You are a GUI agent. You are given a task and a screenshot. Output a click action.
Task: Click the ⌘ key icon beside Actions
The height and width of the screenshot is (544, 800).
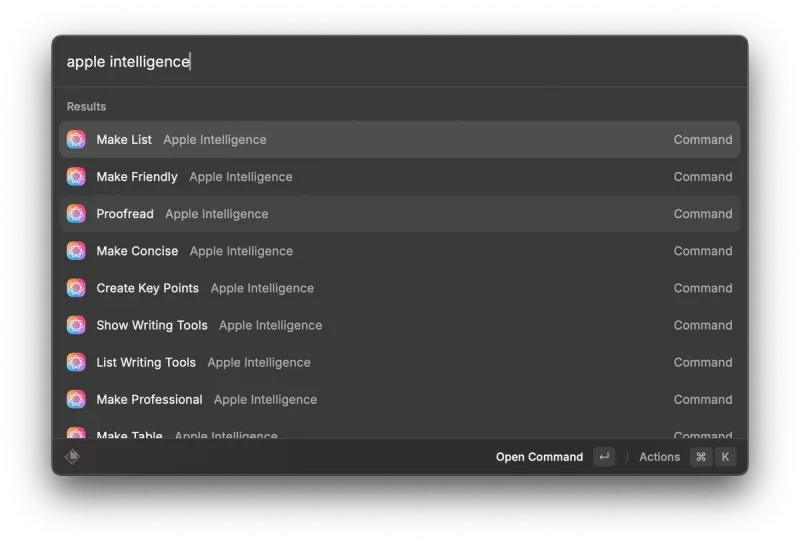click(x=701, y=457)
